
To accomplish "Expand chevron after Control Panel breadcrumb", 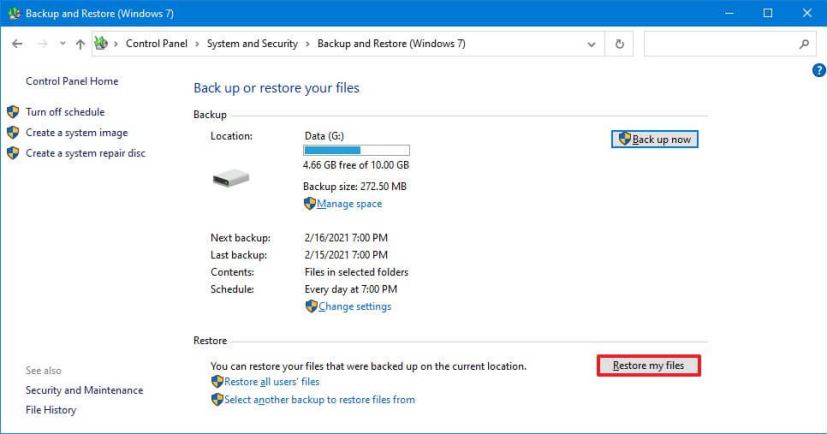I will pos(197,44).
